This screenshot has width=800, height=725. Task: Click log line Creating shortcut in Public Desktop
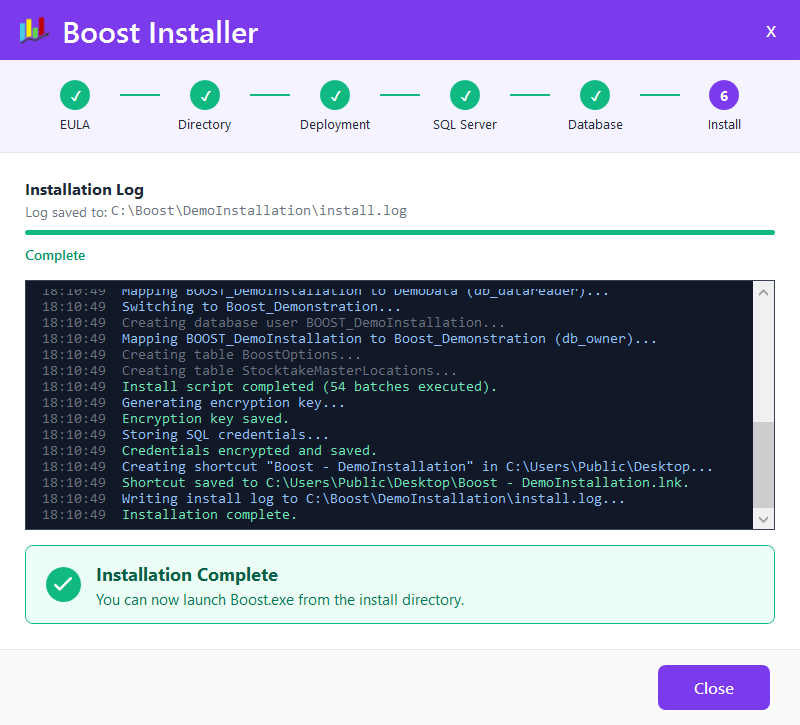click(x=417, y=466)
